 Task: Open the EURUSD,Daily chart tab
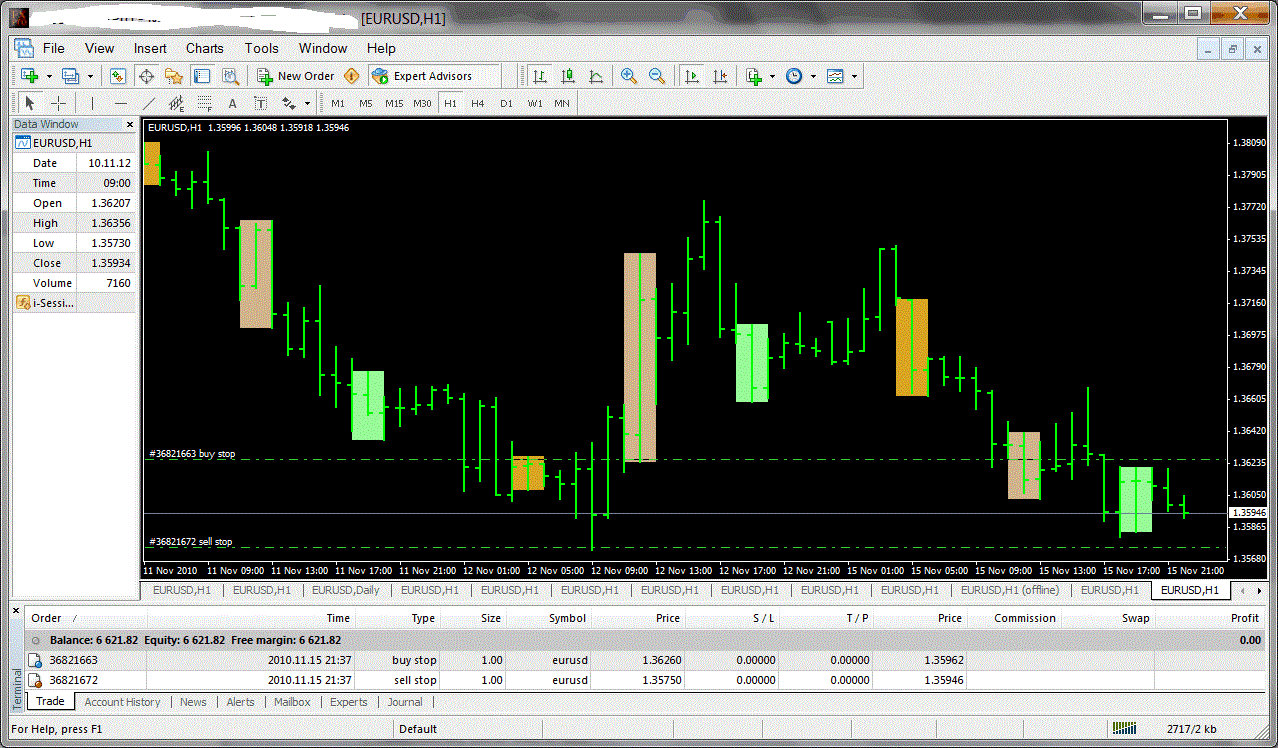coord(347,590)
